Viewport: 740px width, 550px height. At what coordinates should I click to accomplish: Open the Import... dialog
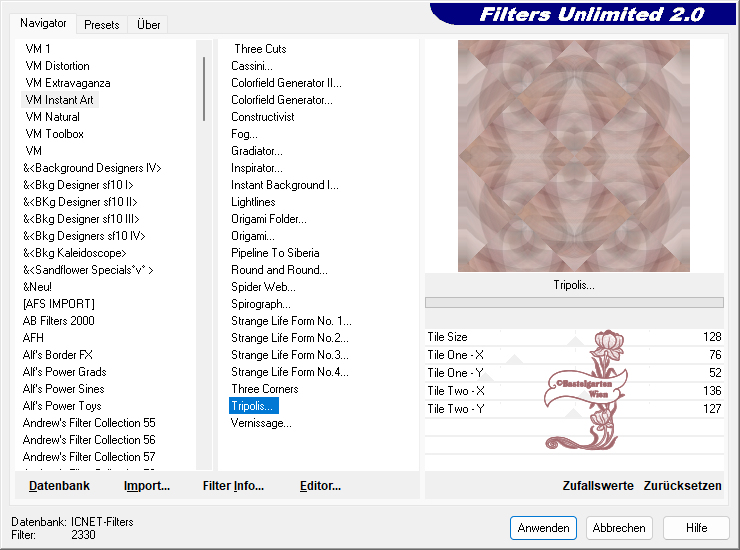[146, 486]
